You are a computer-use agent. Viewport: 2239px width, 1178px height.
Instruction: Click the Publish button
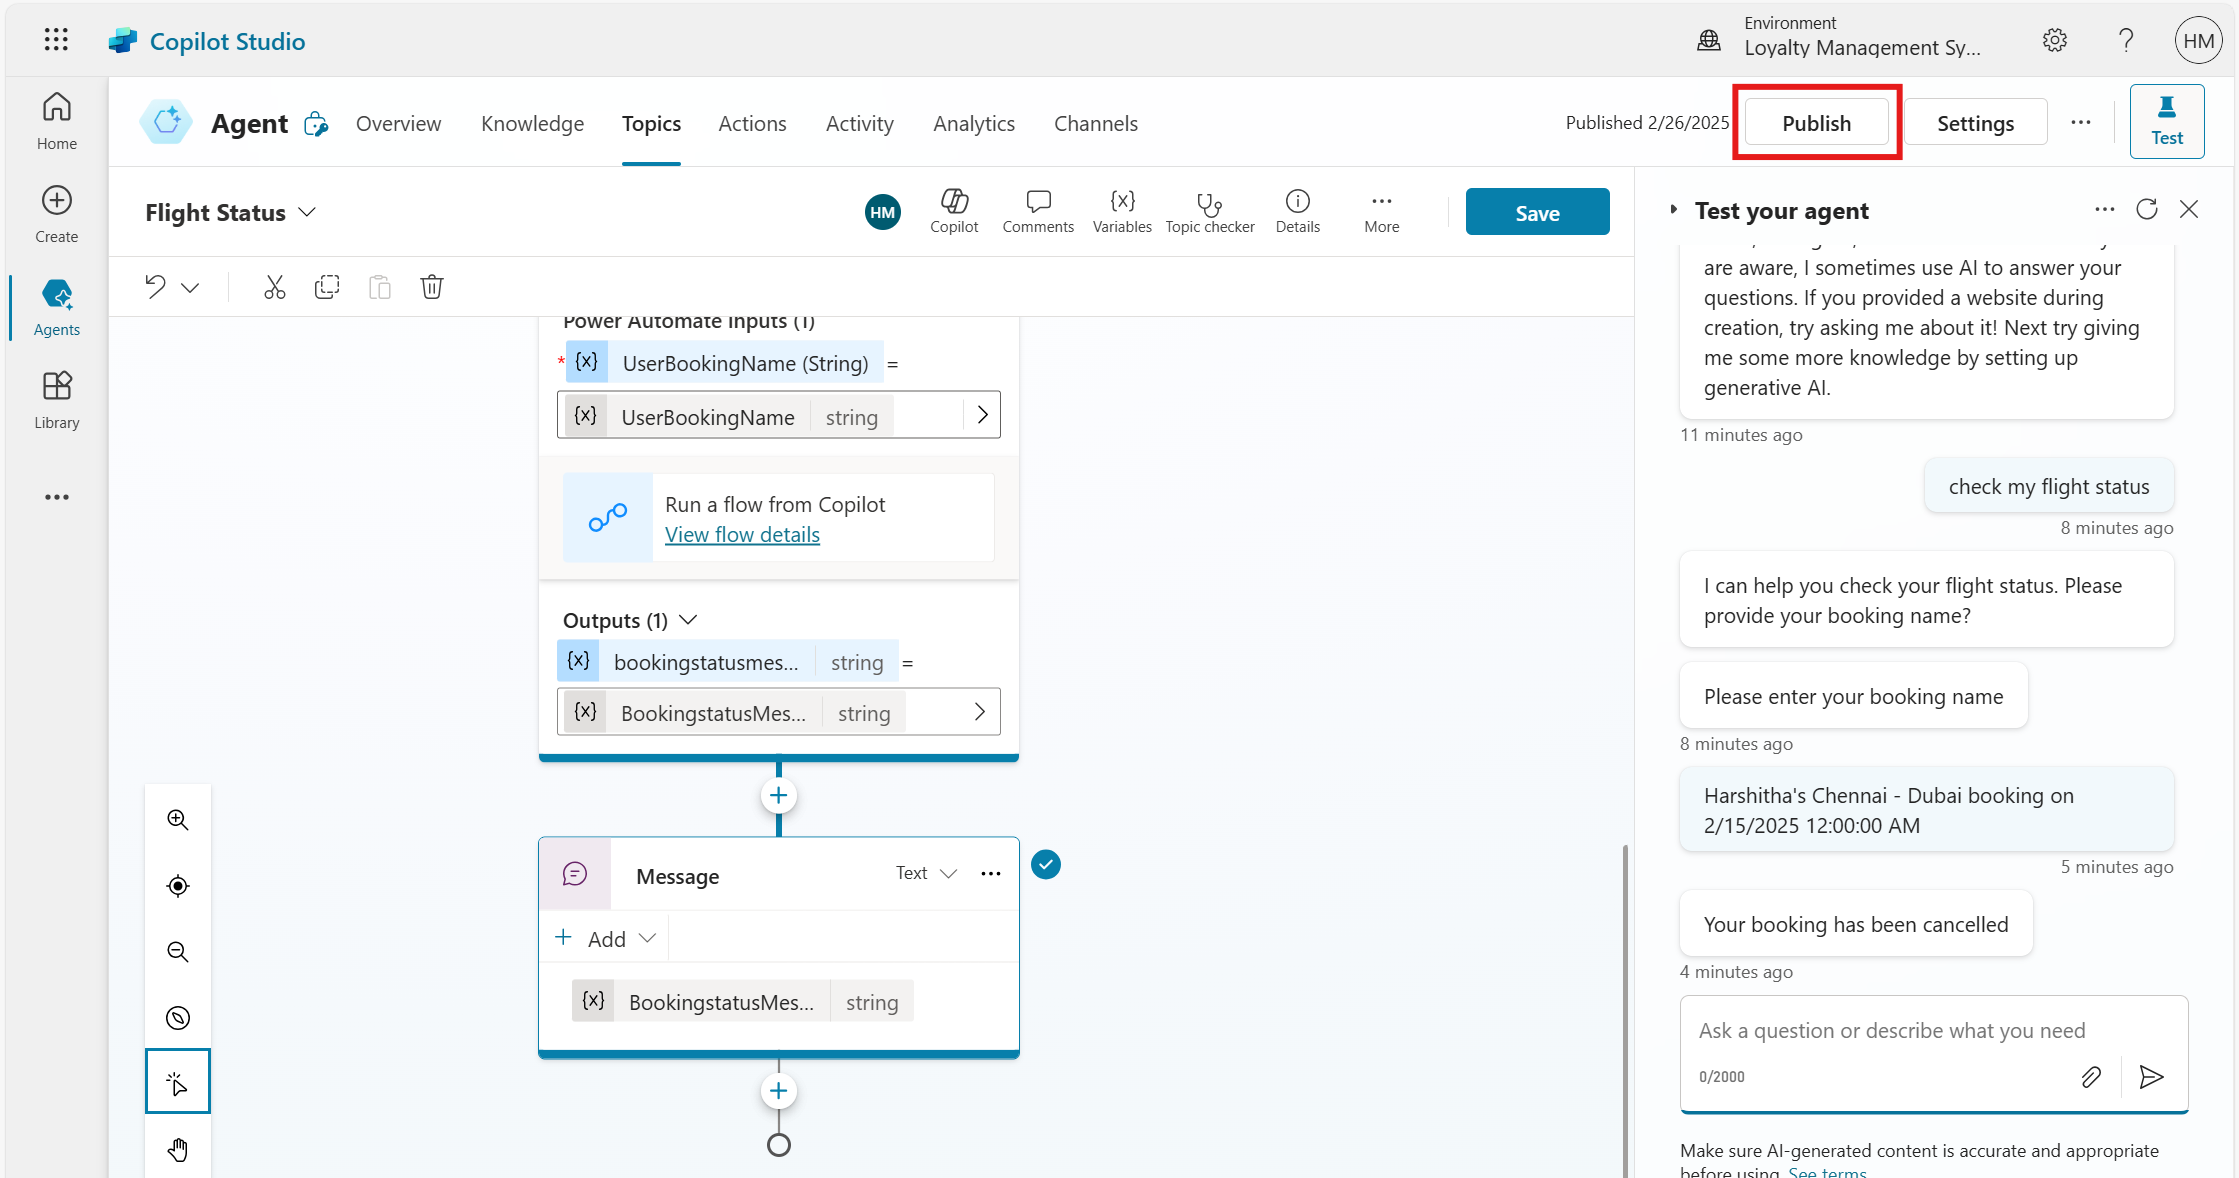(1816, 123)
